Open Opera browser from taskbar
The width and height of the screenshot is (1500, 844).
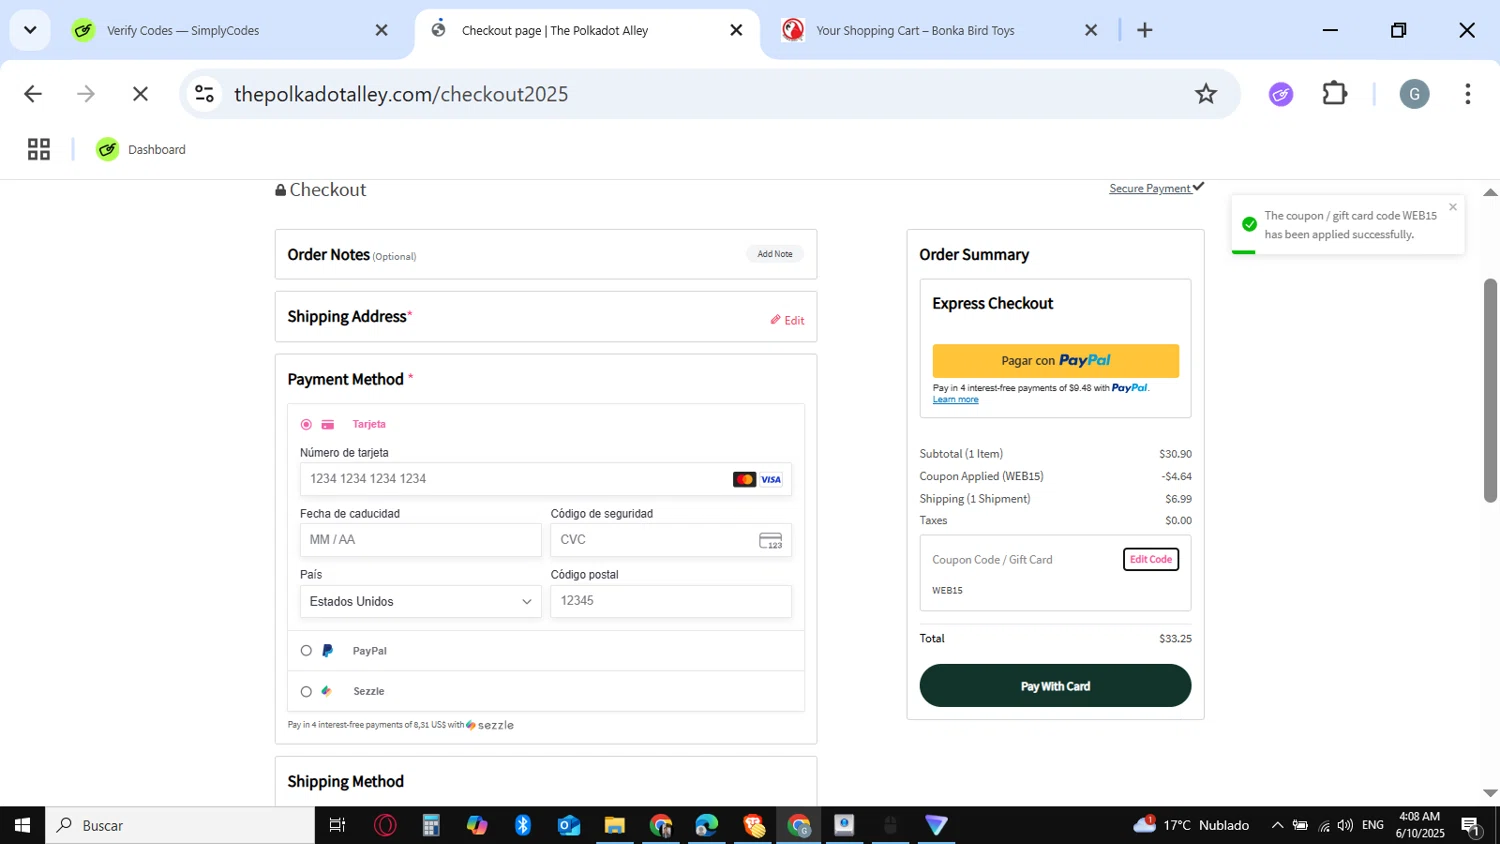pos(385,825)
